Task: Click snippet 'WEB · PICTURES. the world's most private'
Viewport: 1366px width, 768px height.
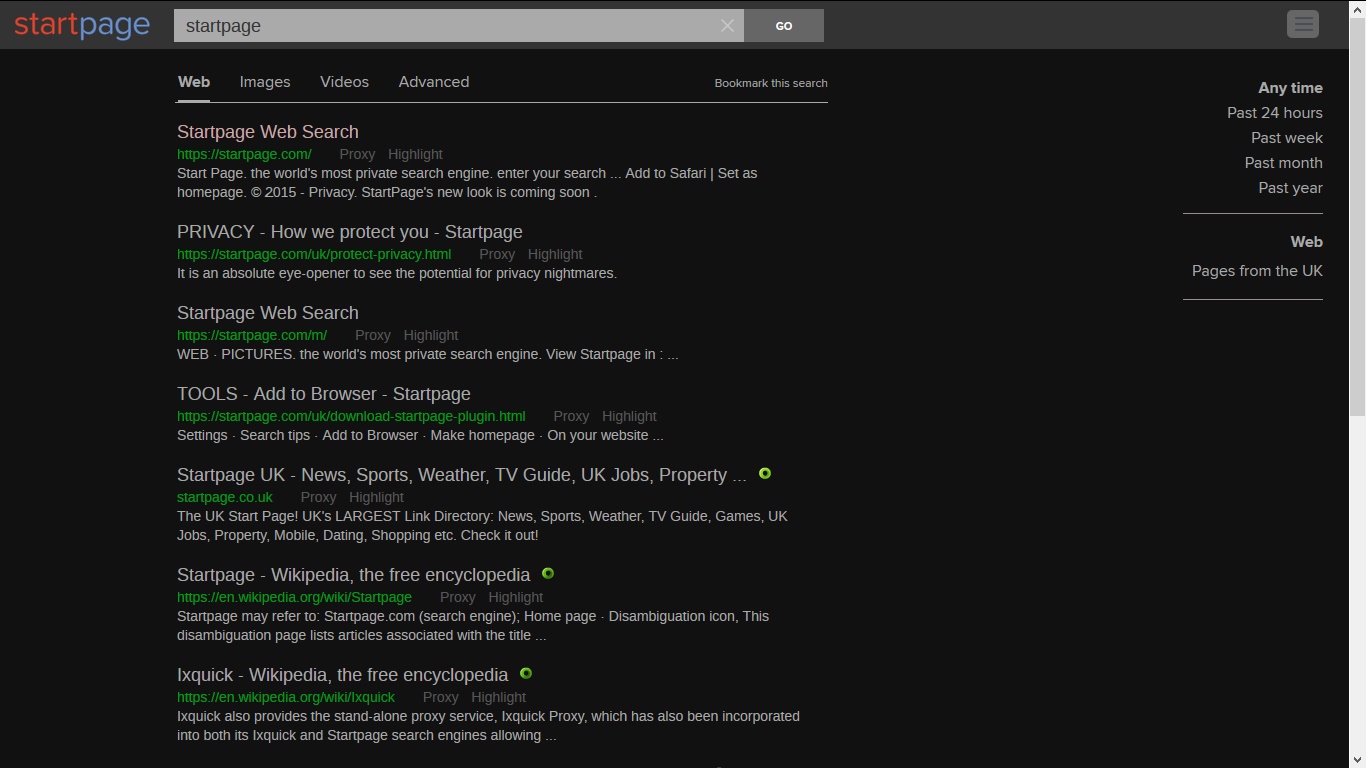Action: click(427, 354)
